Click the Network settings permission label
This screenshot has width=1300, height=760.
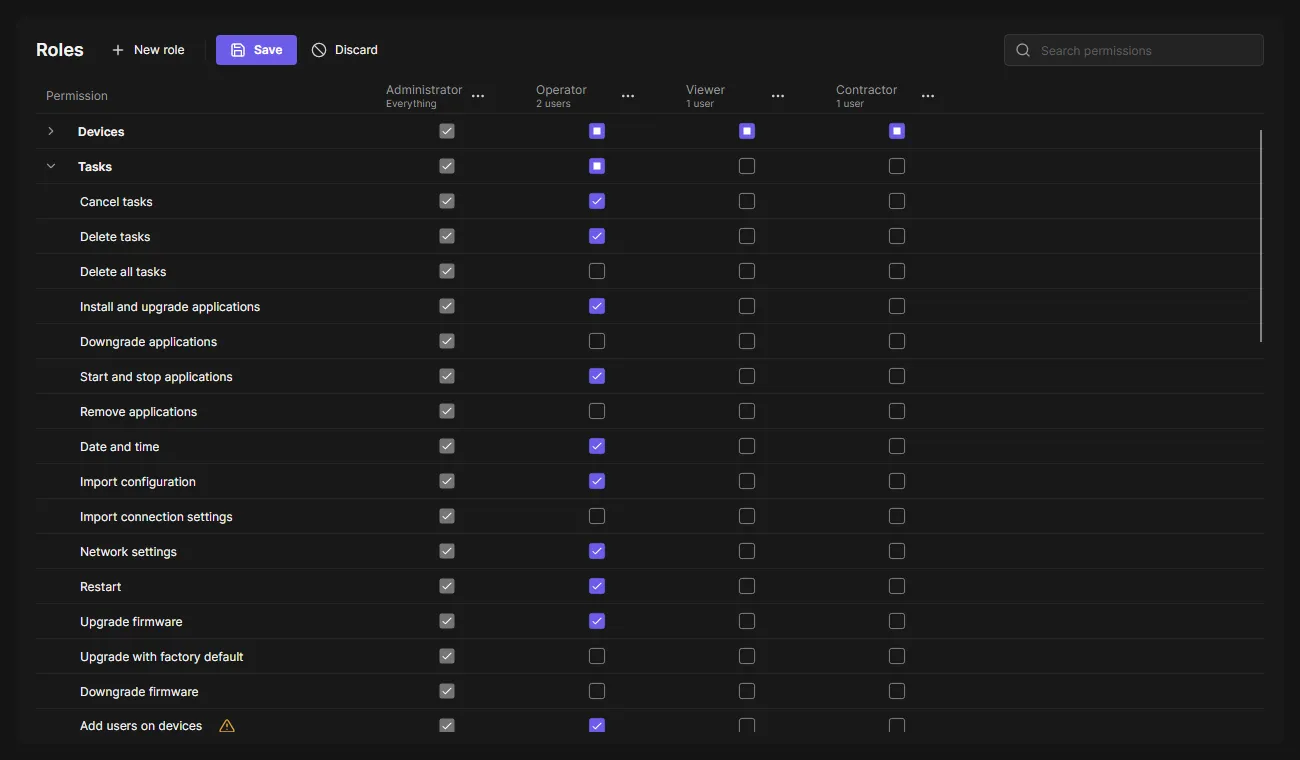(x=128, y=552)
